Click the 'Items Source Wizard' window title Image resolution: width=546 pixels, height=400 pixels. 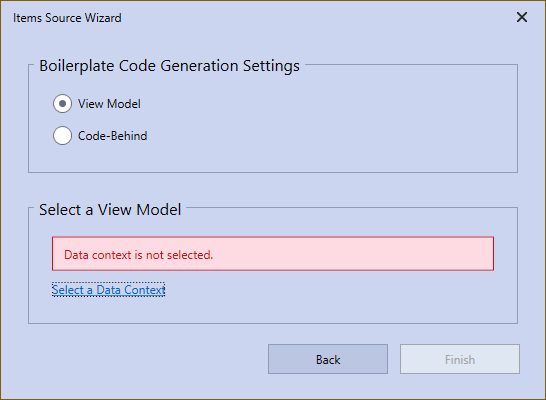[67, 18]
